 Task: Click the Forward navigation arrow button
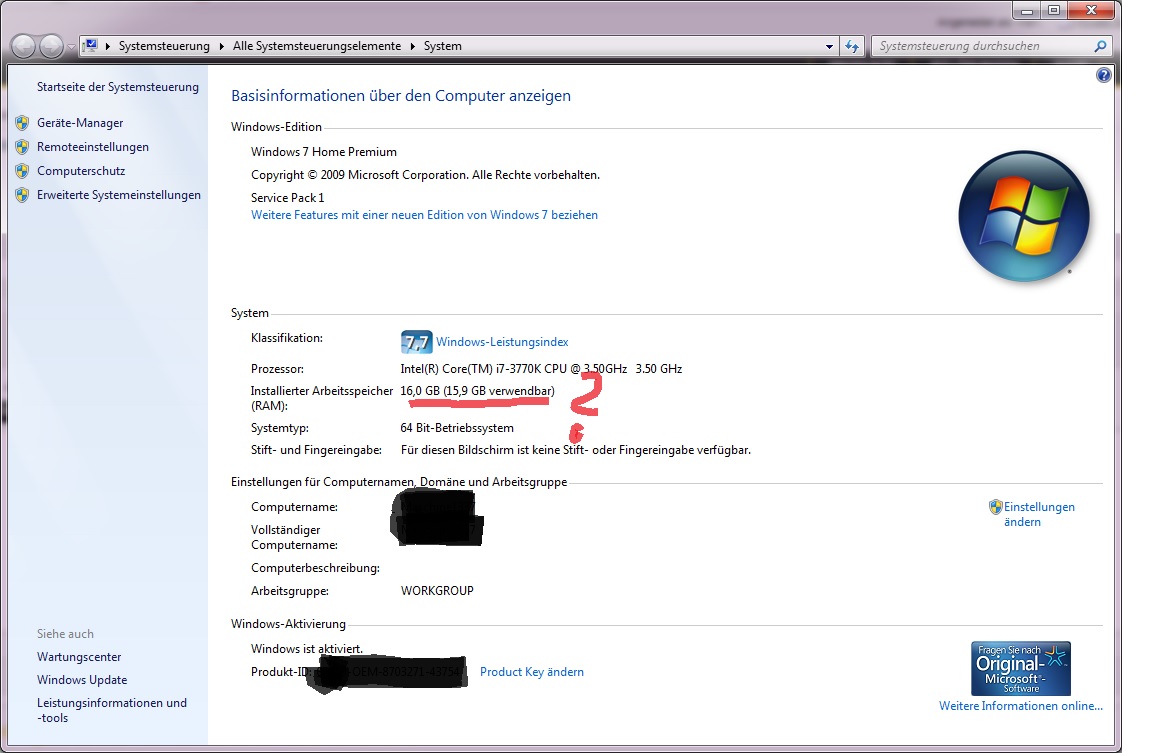tap(51, 46)
